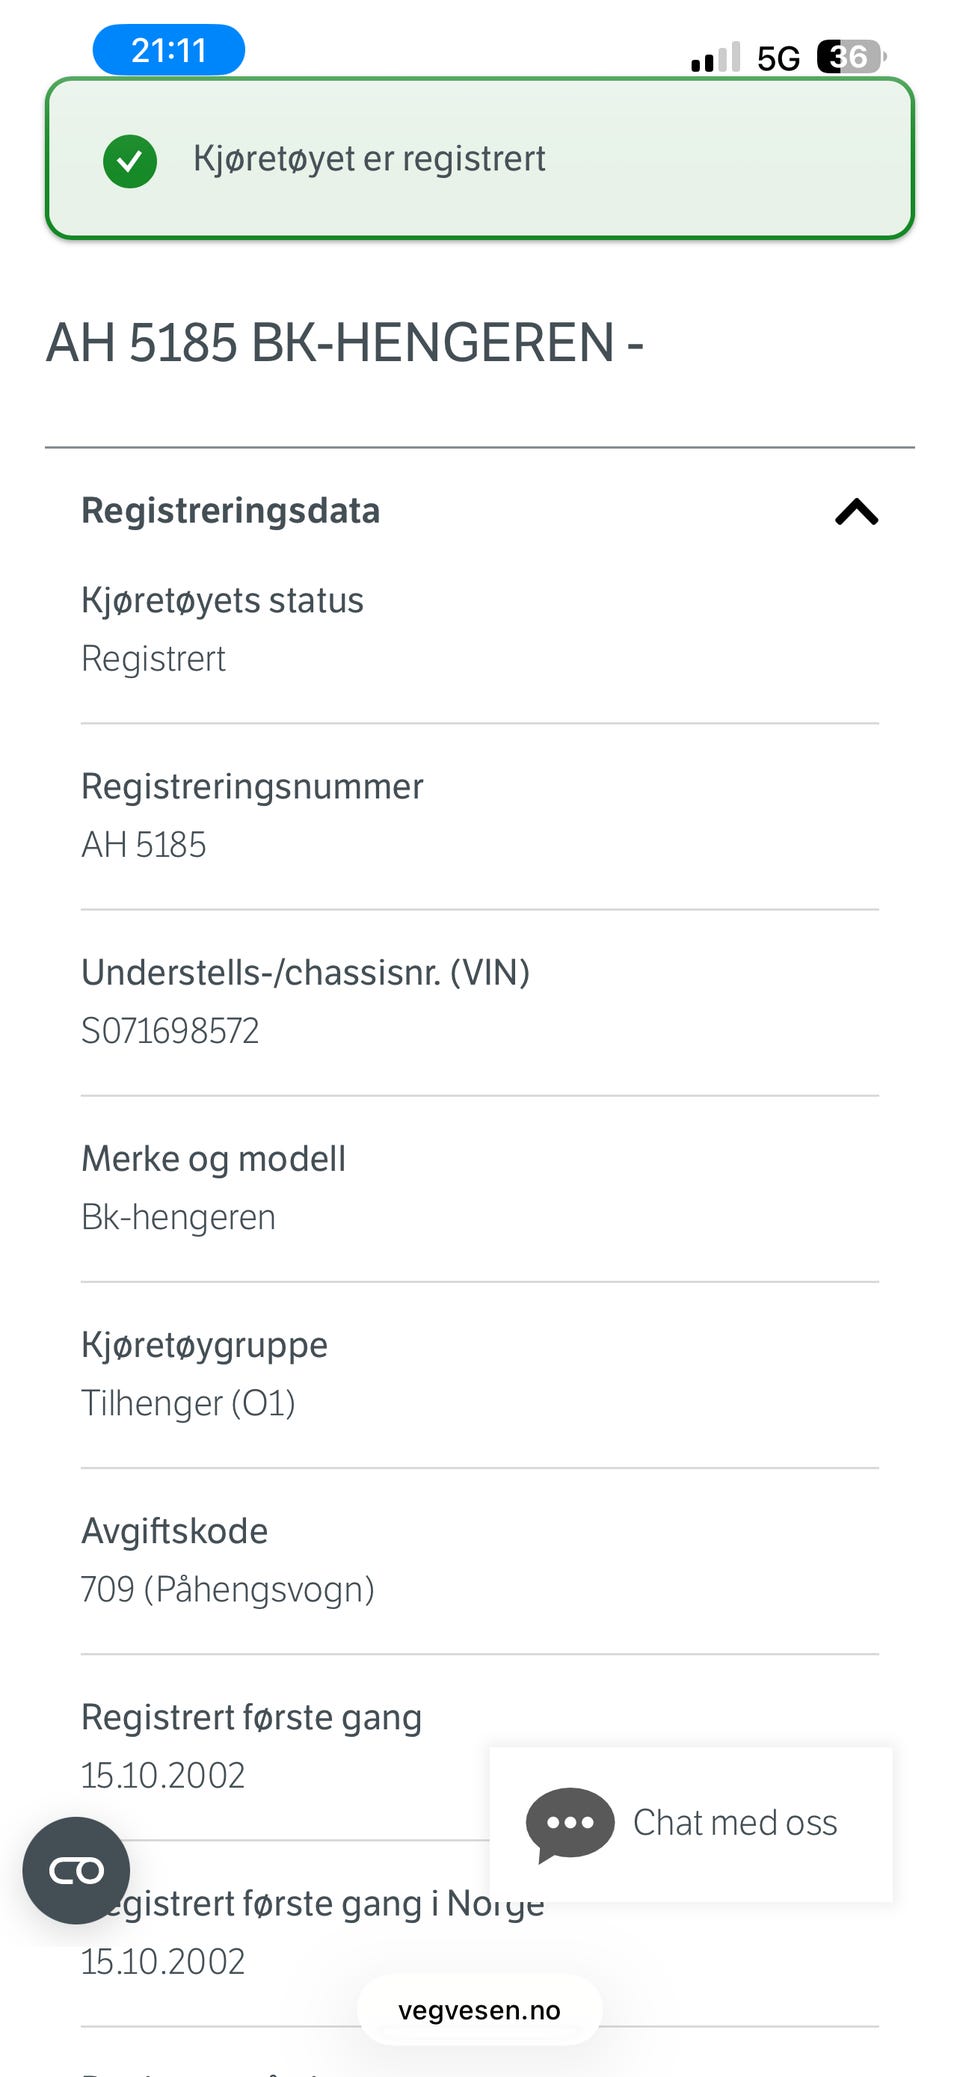Tap the Merke og modell Bk-hengeren value
Viewport: 960px width, 2077px height.
click(x=178, y=1217)
